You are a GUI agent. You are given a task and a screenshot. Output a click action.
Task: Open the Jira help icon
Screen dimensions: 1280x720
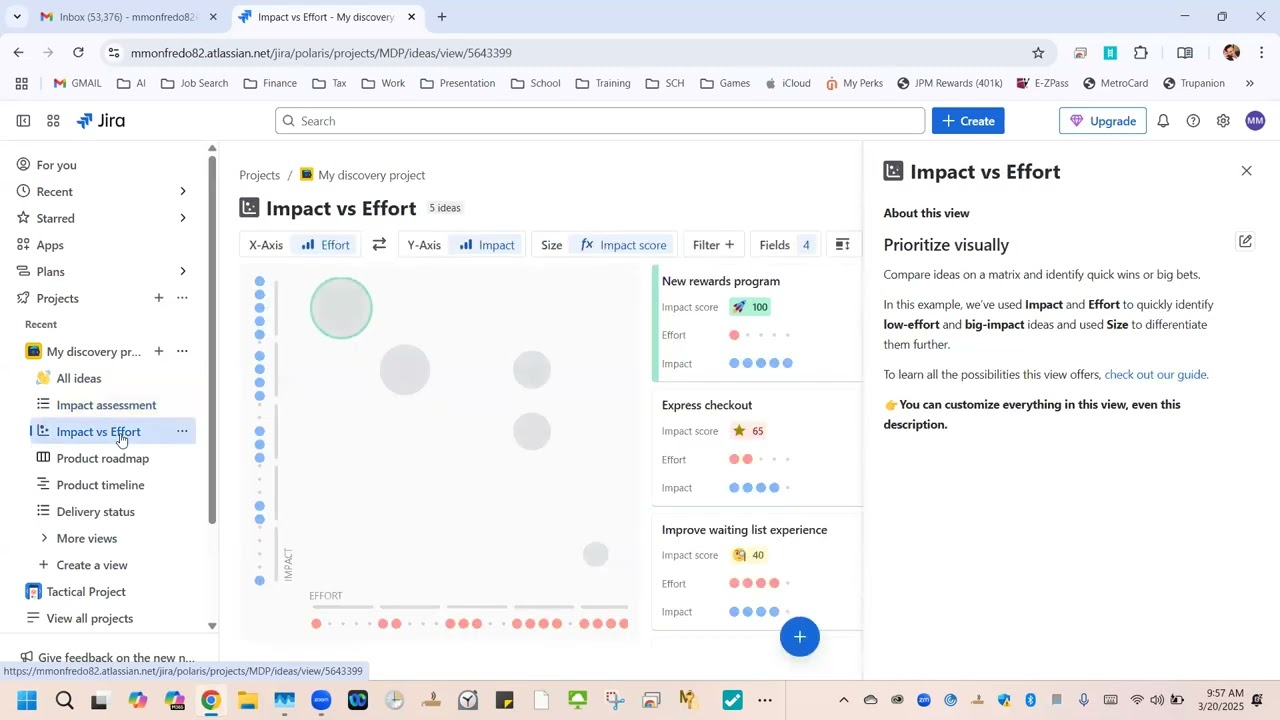coord(1193,121)
